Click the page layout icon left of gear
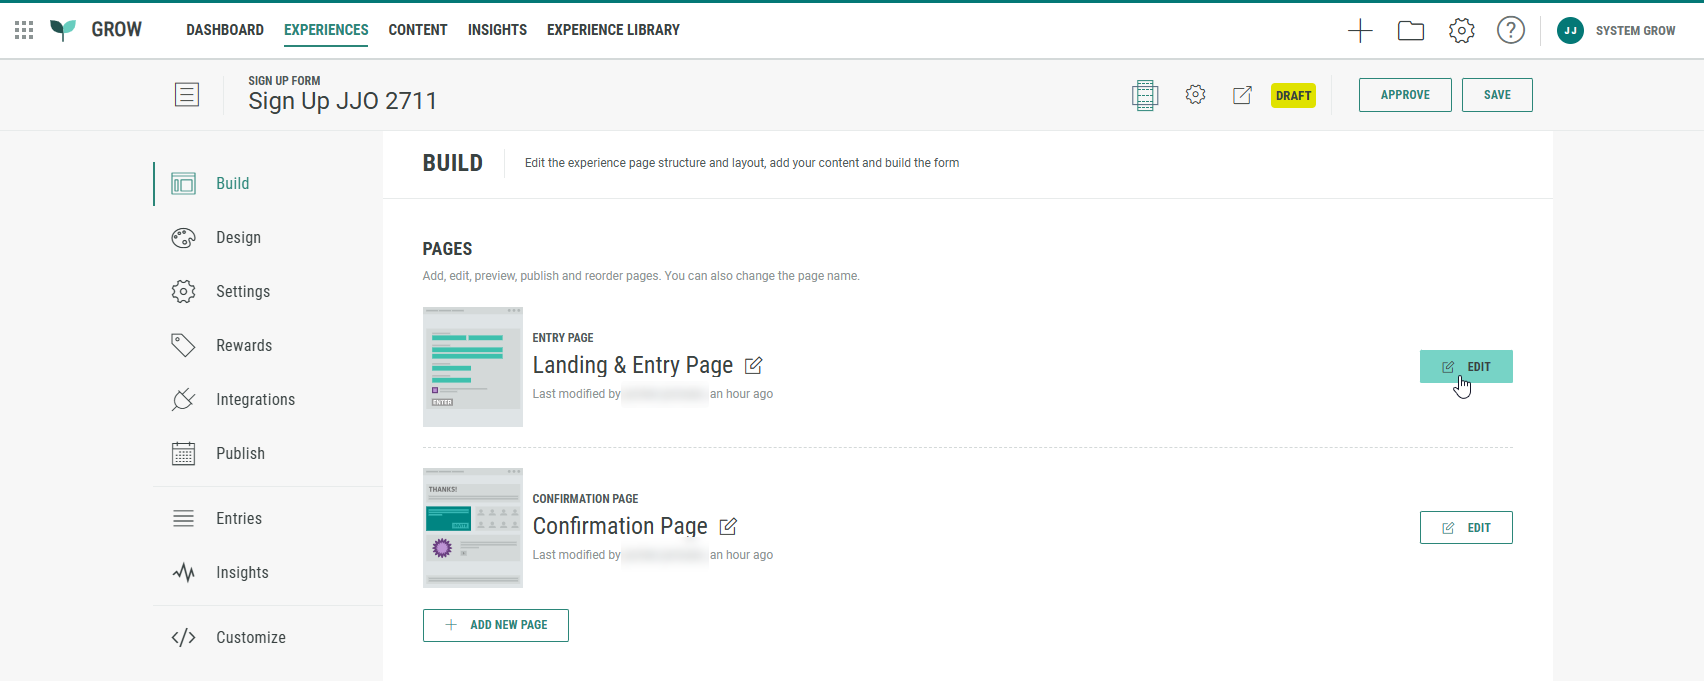Screen dimensions: 1704x681 tap(1145, 95)
